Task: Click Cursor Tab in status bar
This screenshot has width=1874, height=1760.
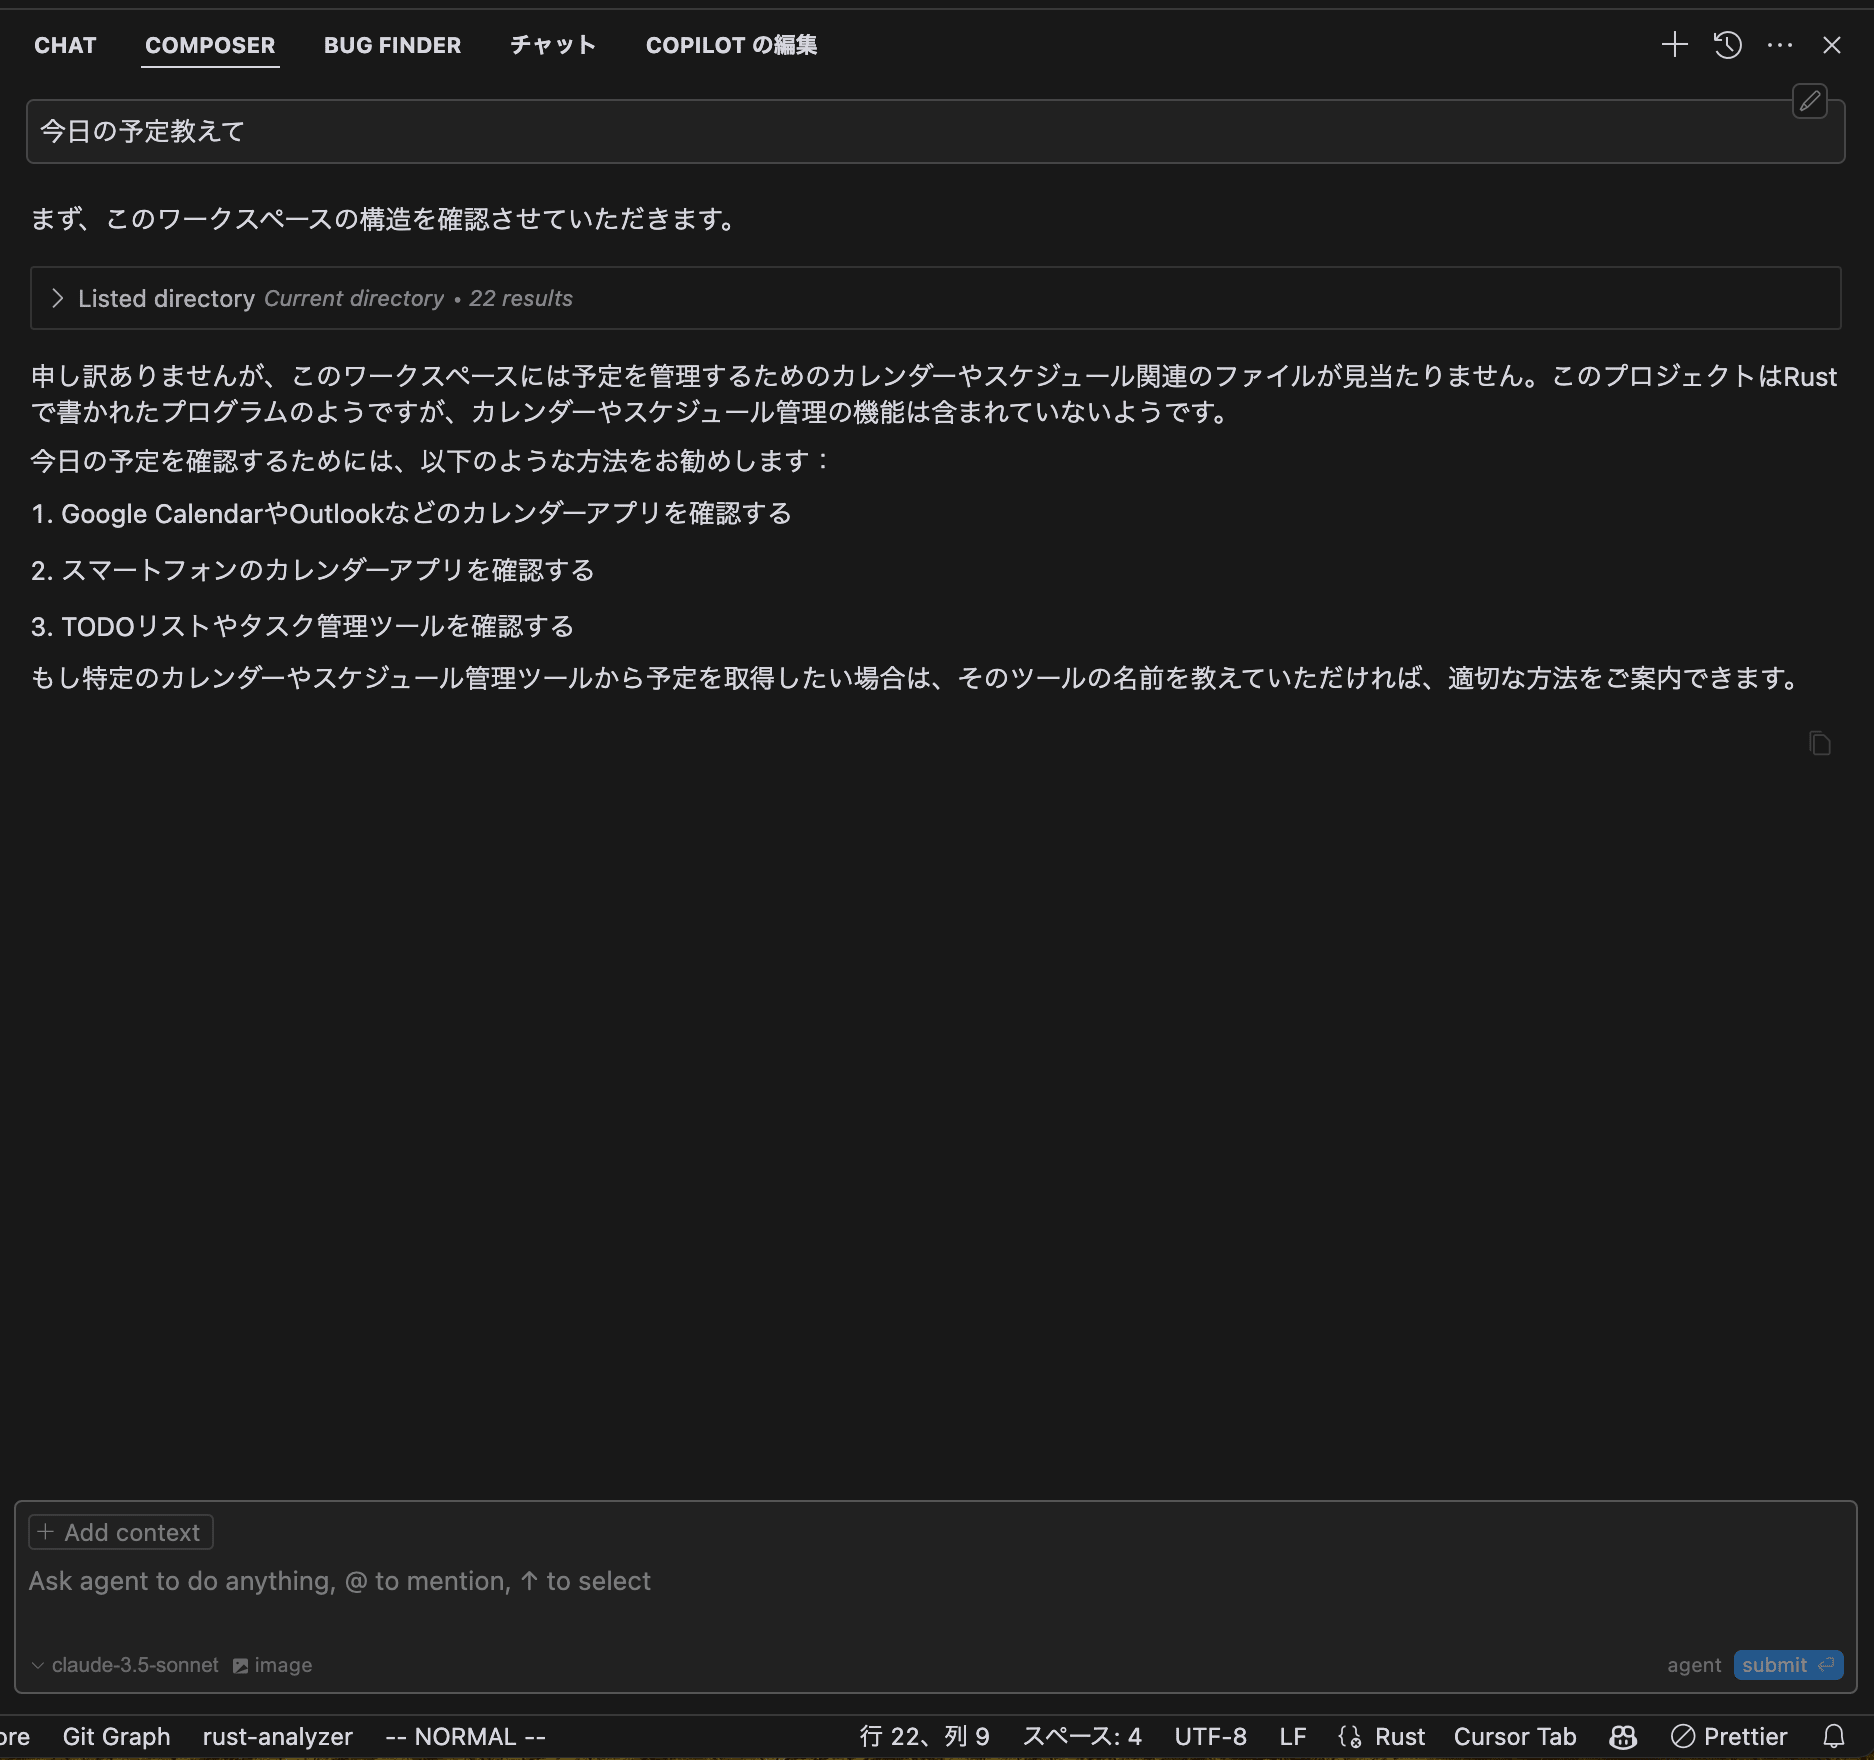Action: [x=1515, y=1737]
